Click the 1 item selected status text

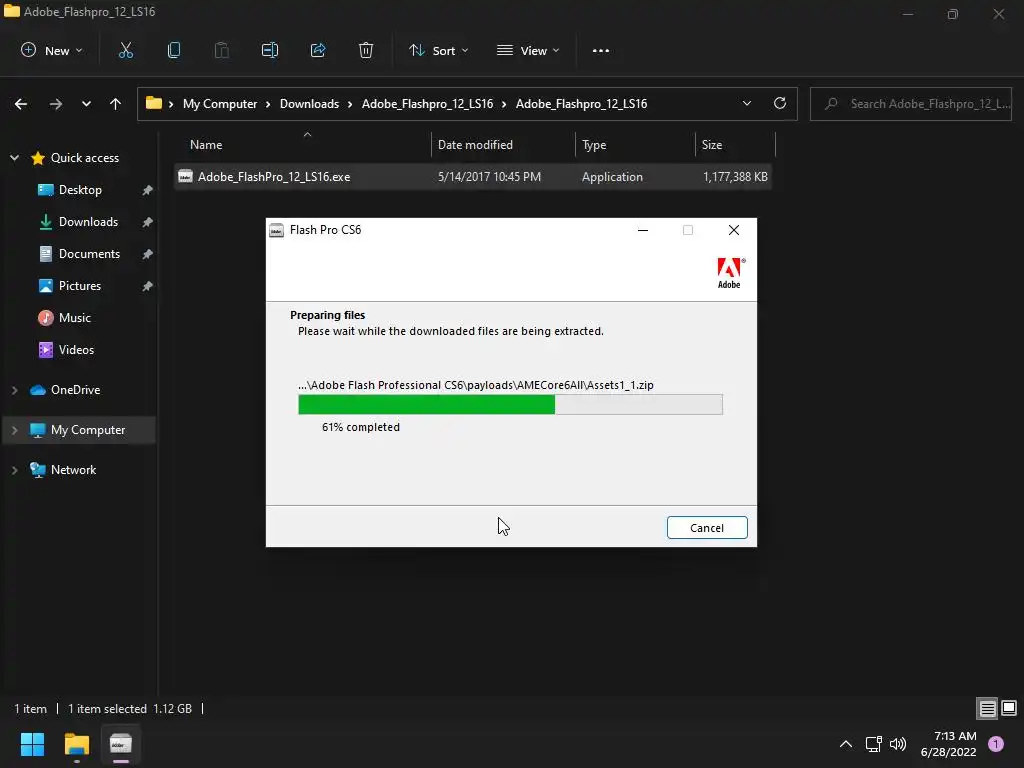pos(107,709)
